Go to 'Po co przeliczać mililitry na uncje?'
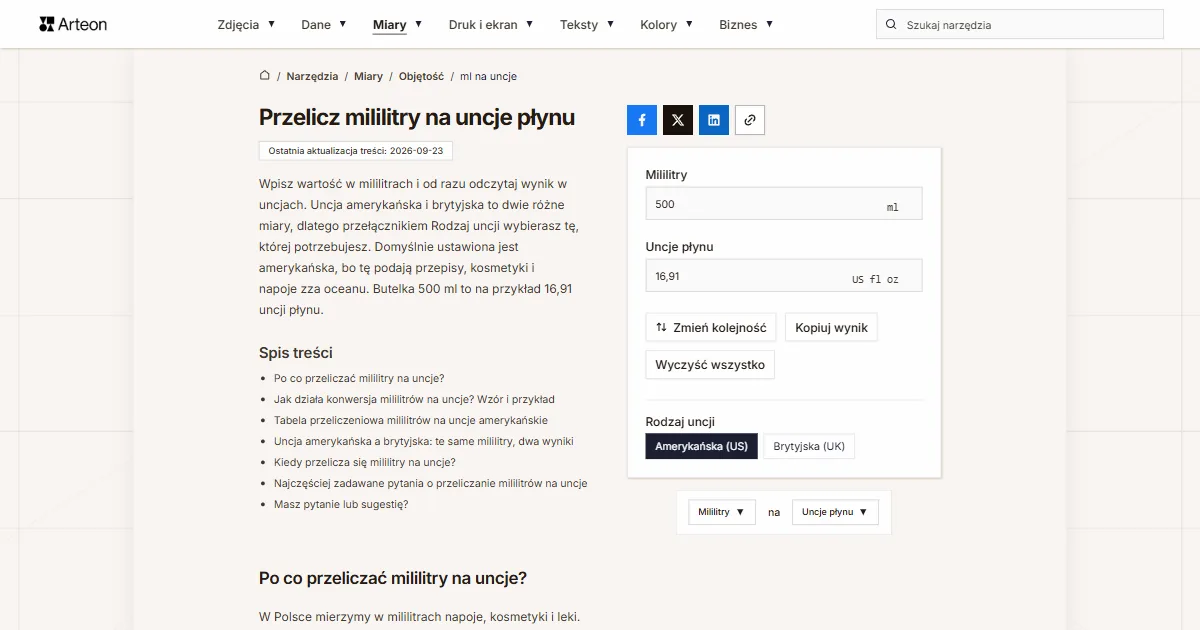 (359, 378)
